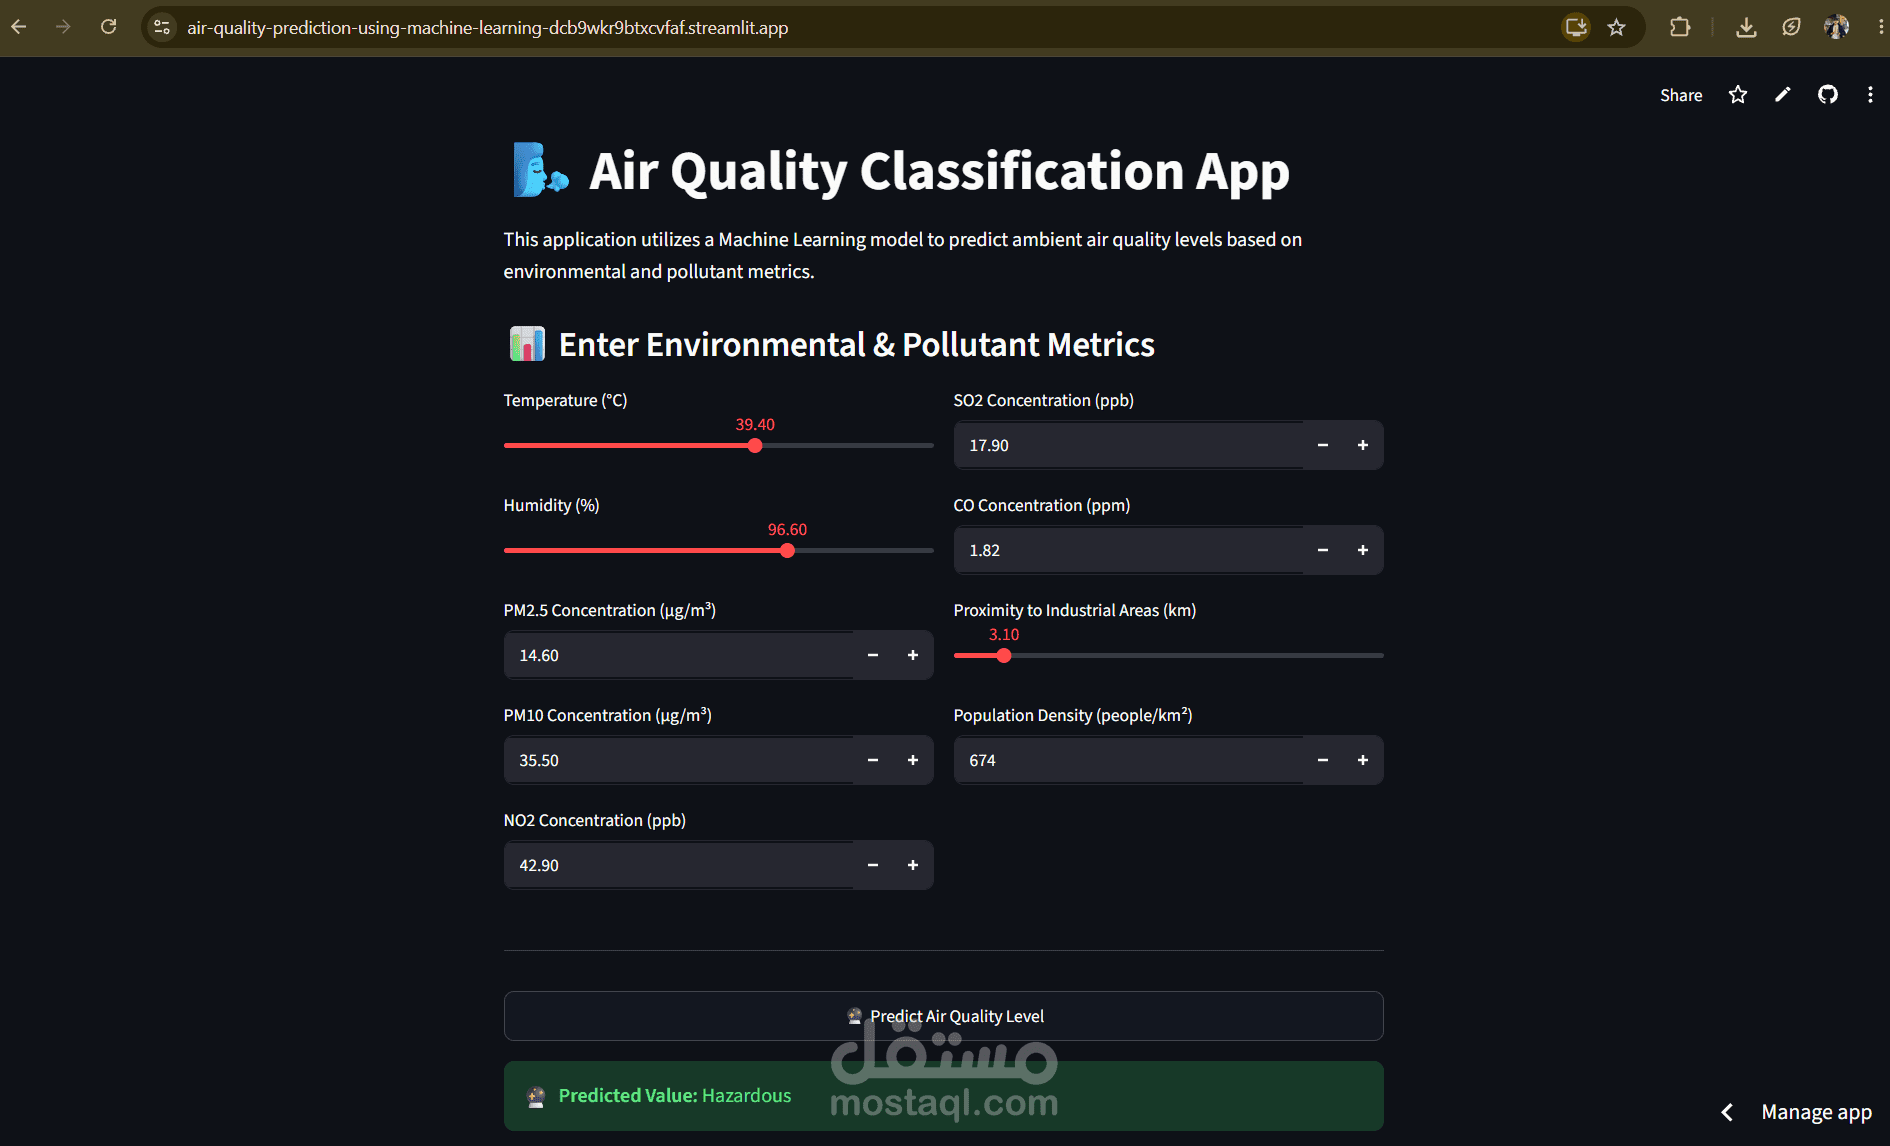Open the GitHub repository icon

(1827, 94)
